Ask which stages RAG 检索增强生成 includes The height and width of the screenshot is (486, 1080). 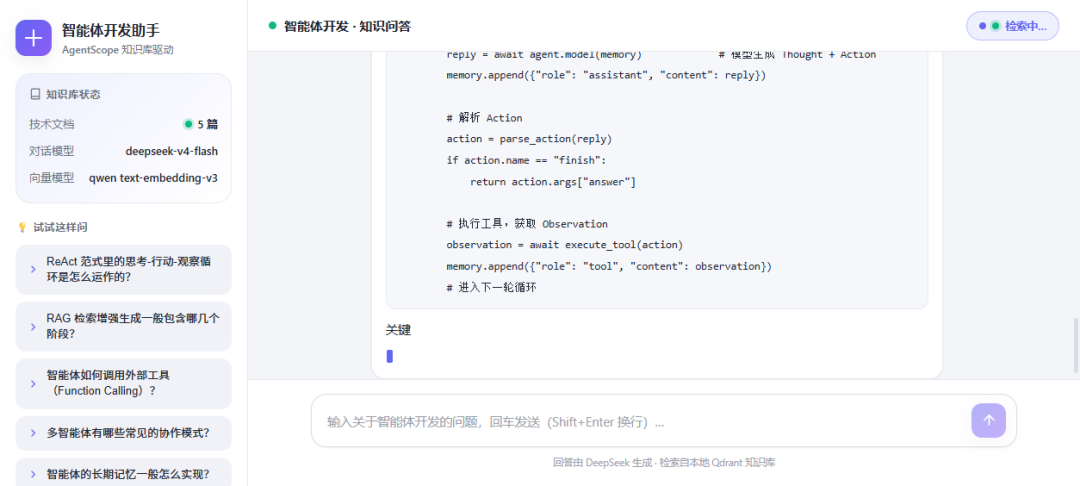[x=123, y=326]
